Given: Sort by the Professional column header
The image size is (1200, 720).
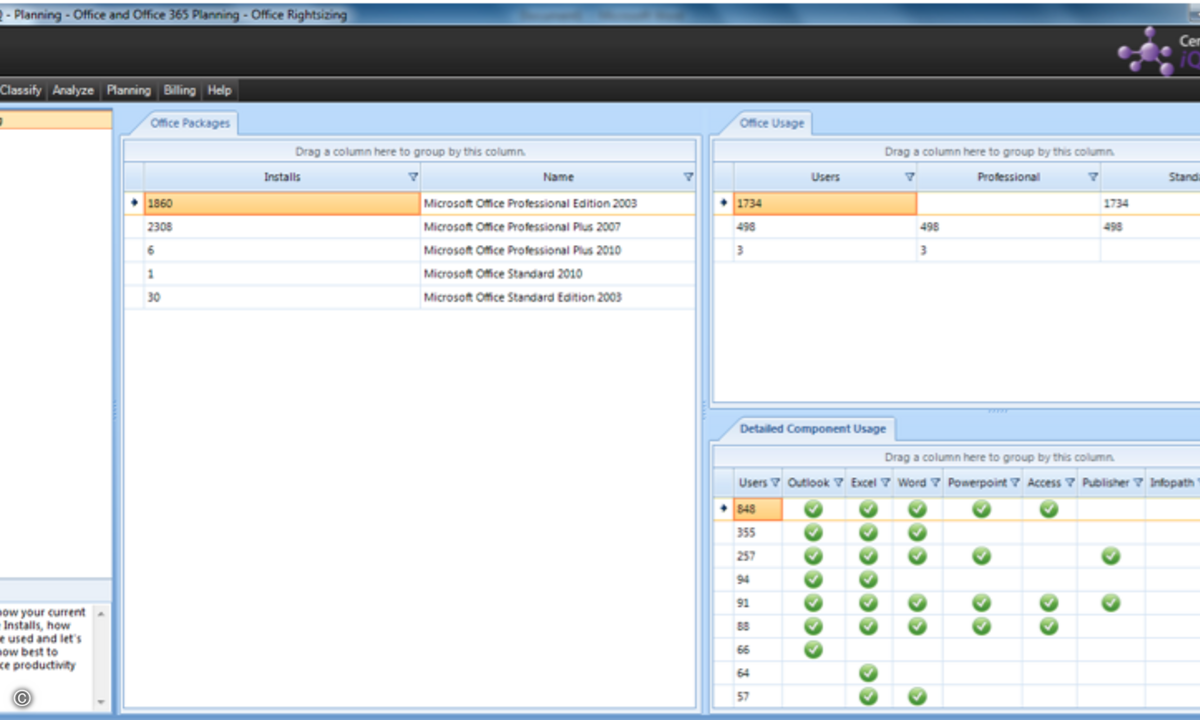Looking at the screenshot, I should (1008, 177).
